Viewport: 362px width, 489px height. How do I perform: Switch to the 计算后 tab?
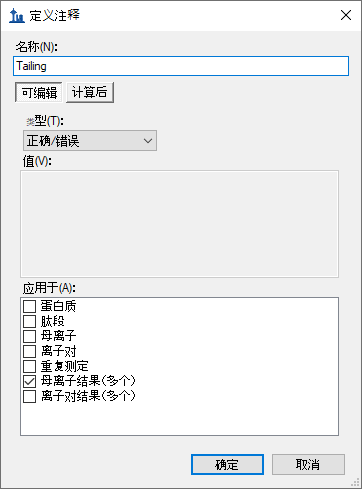point(90,92)
